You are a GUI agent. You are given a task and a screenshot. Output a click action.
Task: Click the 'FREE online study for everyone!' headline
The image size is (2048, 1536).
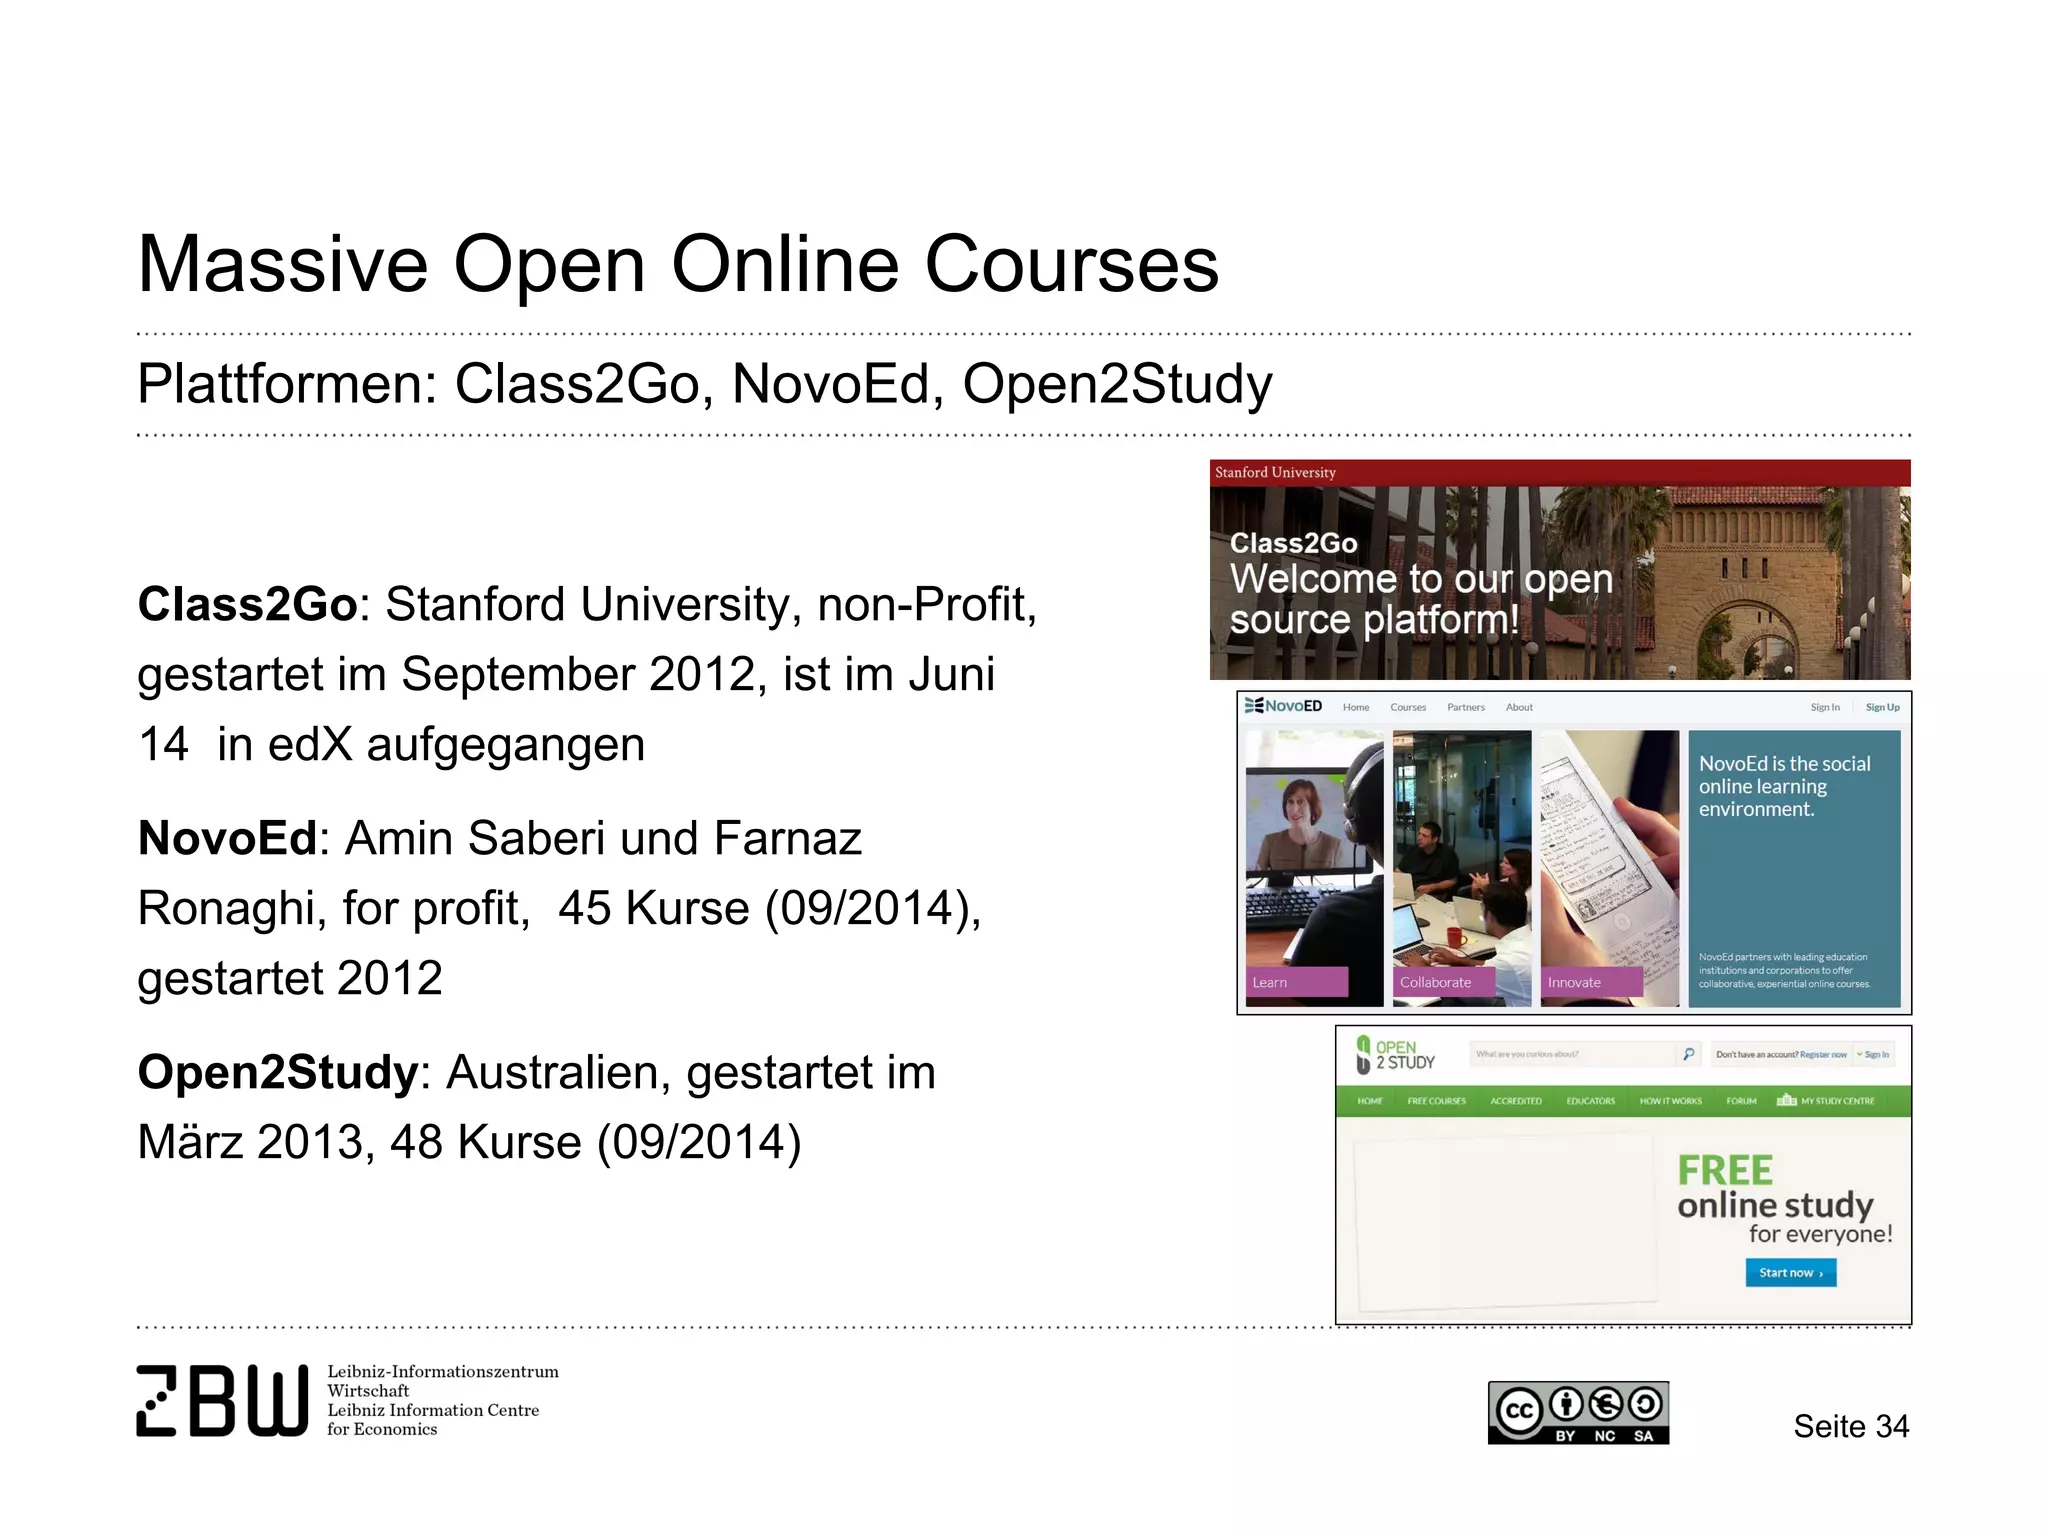tap(1785, 1199)
